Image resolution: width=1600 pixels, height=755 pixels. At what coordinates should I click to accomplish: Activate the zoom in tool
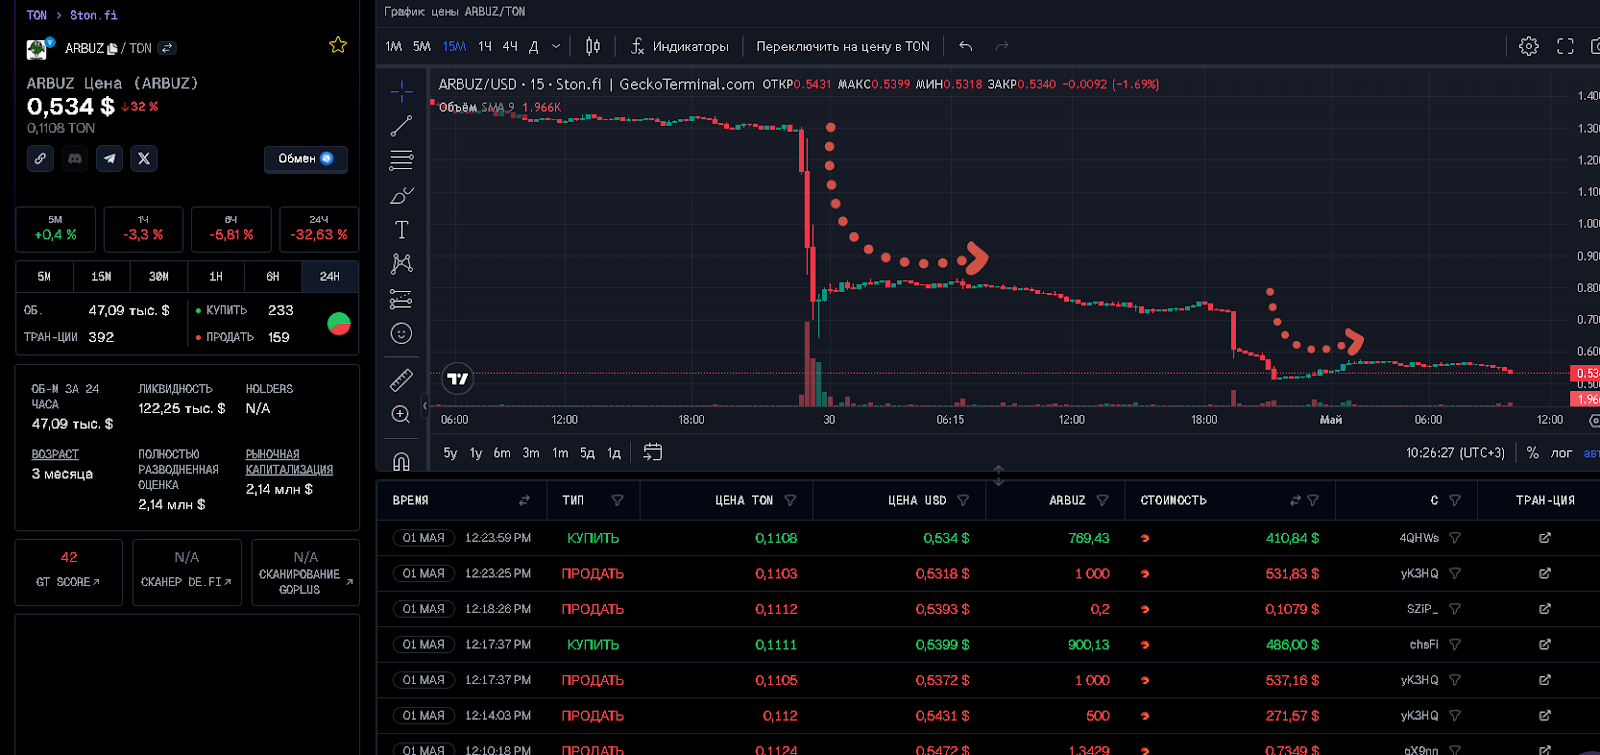(401, 415)
